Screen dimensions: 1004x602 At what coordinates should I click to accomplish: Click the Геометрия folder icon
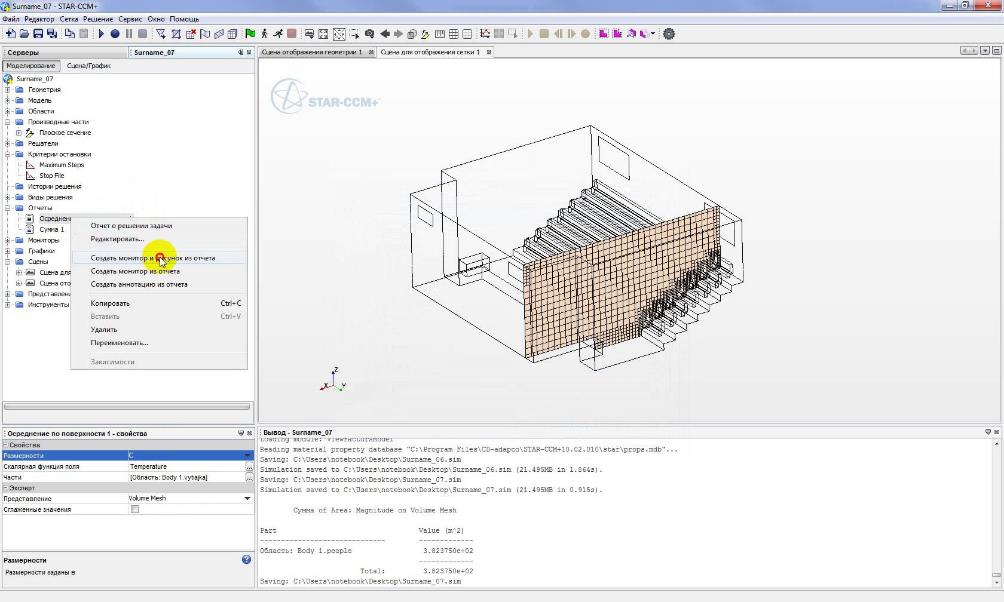(19, 90)
